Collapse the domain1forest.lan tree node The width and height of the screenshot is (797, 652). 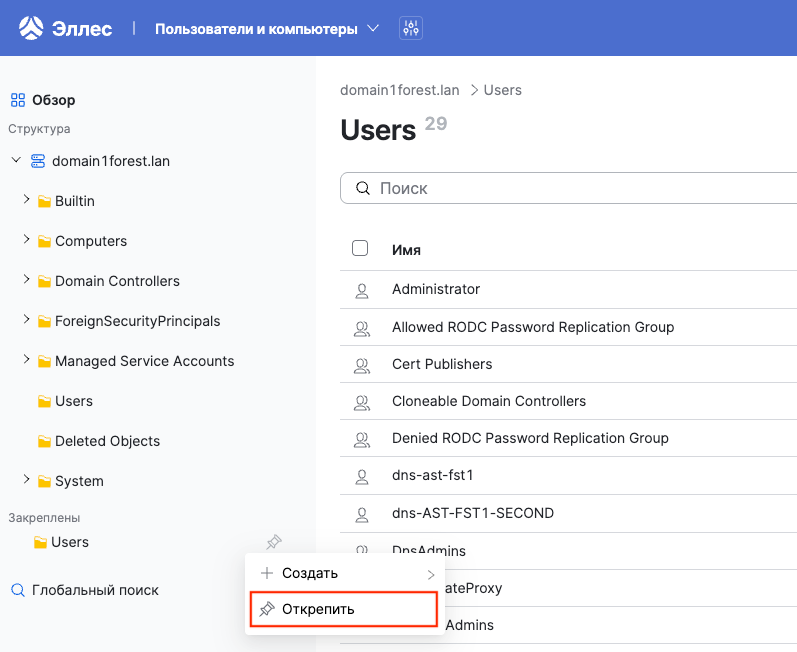[x=16, y=160]
